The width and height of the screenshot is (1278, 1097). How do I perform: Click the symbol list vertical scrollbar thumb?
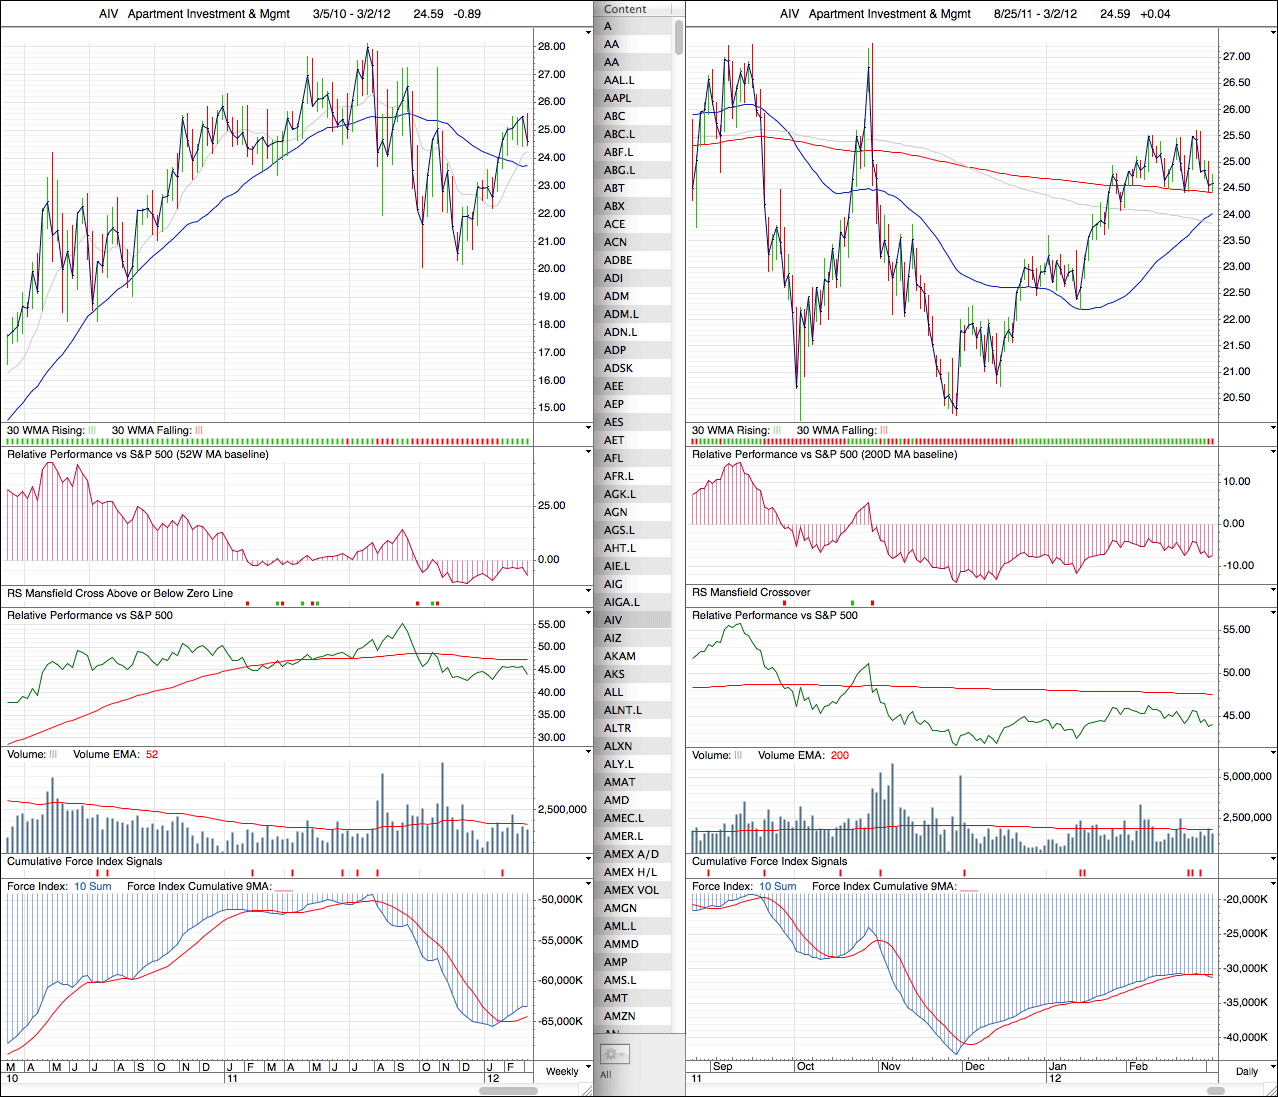coord(679,36)
